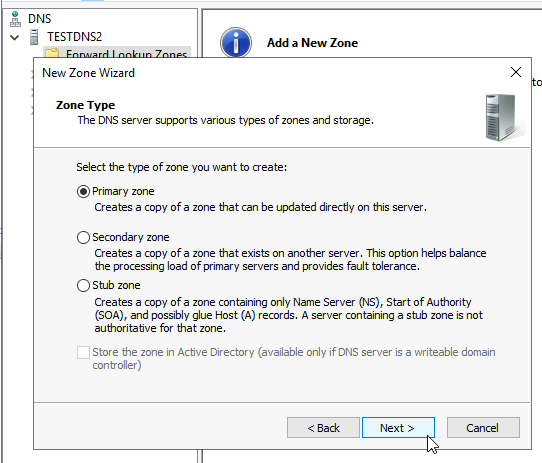Screen dimensions: 542x463
Task: Select TESTDNS2 in the tree
Action: (x=74, y=37)
